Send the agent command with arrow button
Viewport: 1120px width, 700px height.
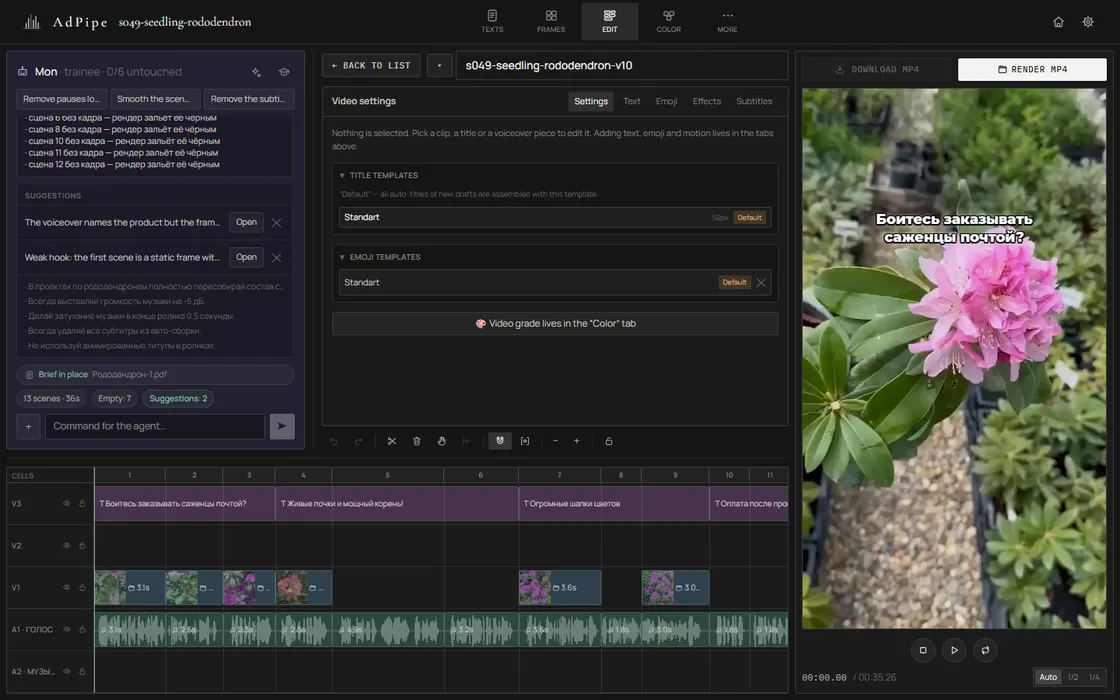[x=282, y=426]
